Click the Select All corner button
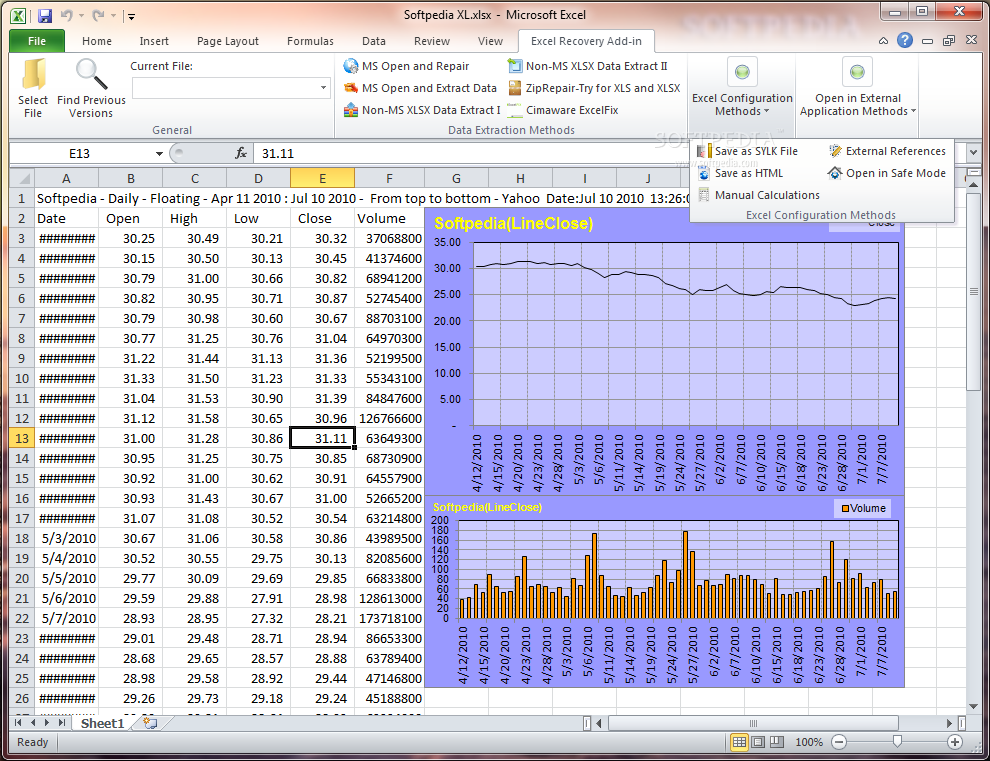 [22, 178]
